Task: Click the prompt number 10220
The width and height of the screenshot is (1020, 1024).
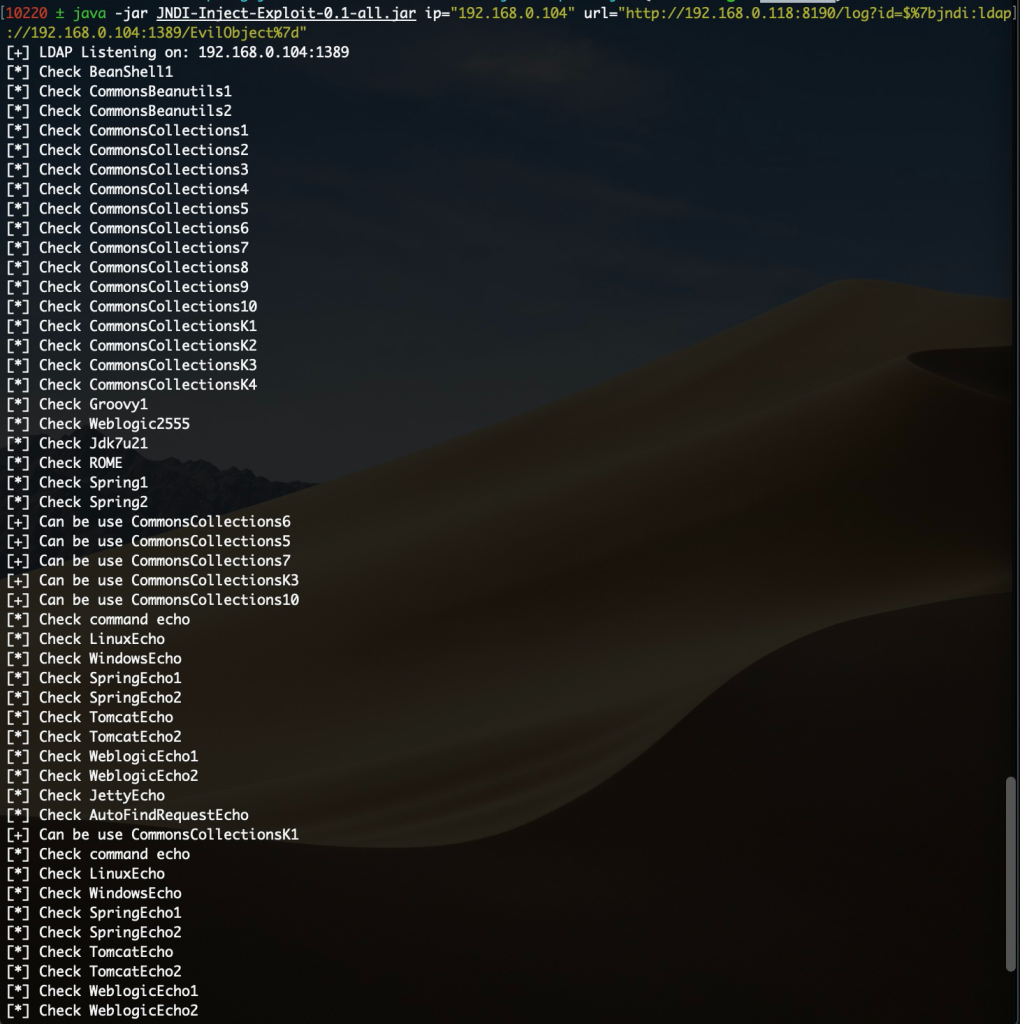Action: [x=26, y=13]
